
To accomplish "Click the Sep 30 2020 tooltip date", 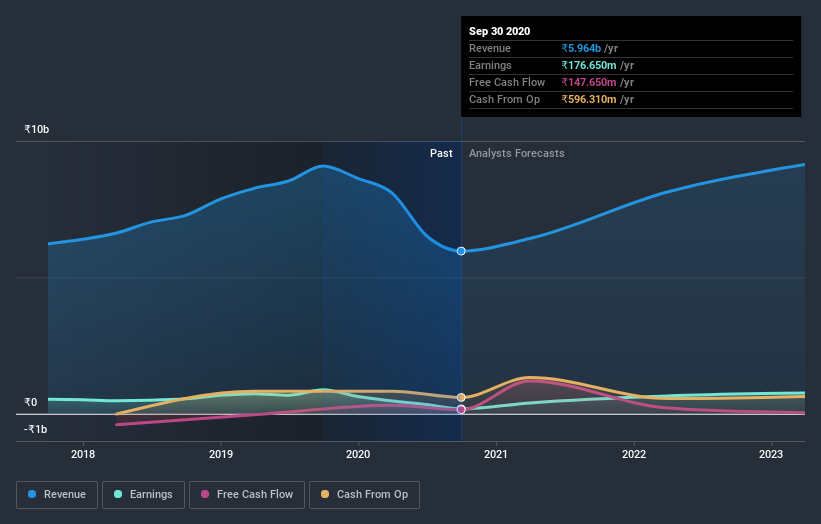I will tap(500, 31).
